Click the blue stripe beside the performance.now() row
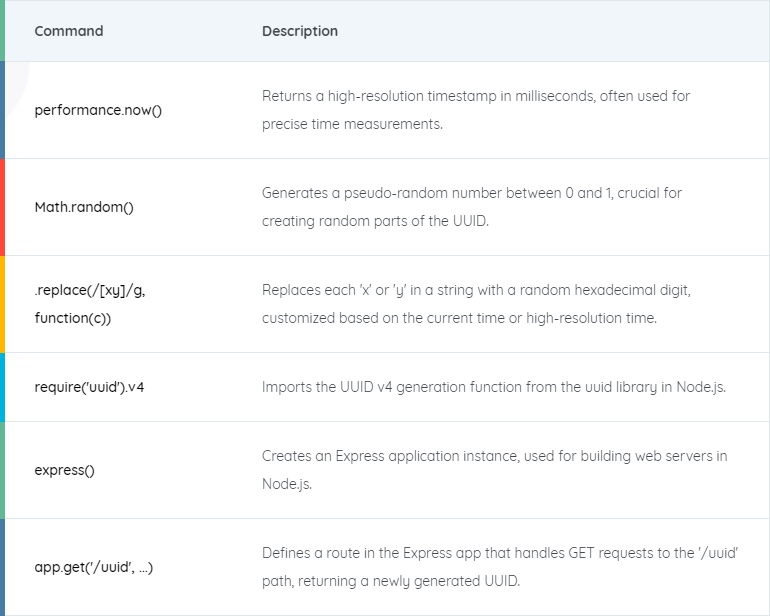 (2, 110)
